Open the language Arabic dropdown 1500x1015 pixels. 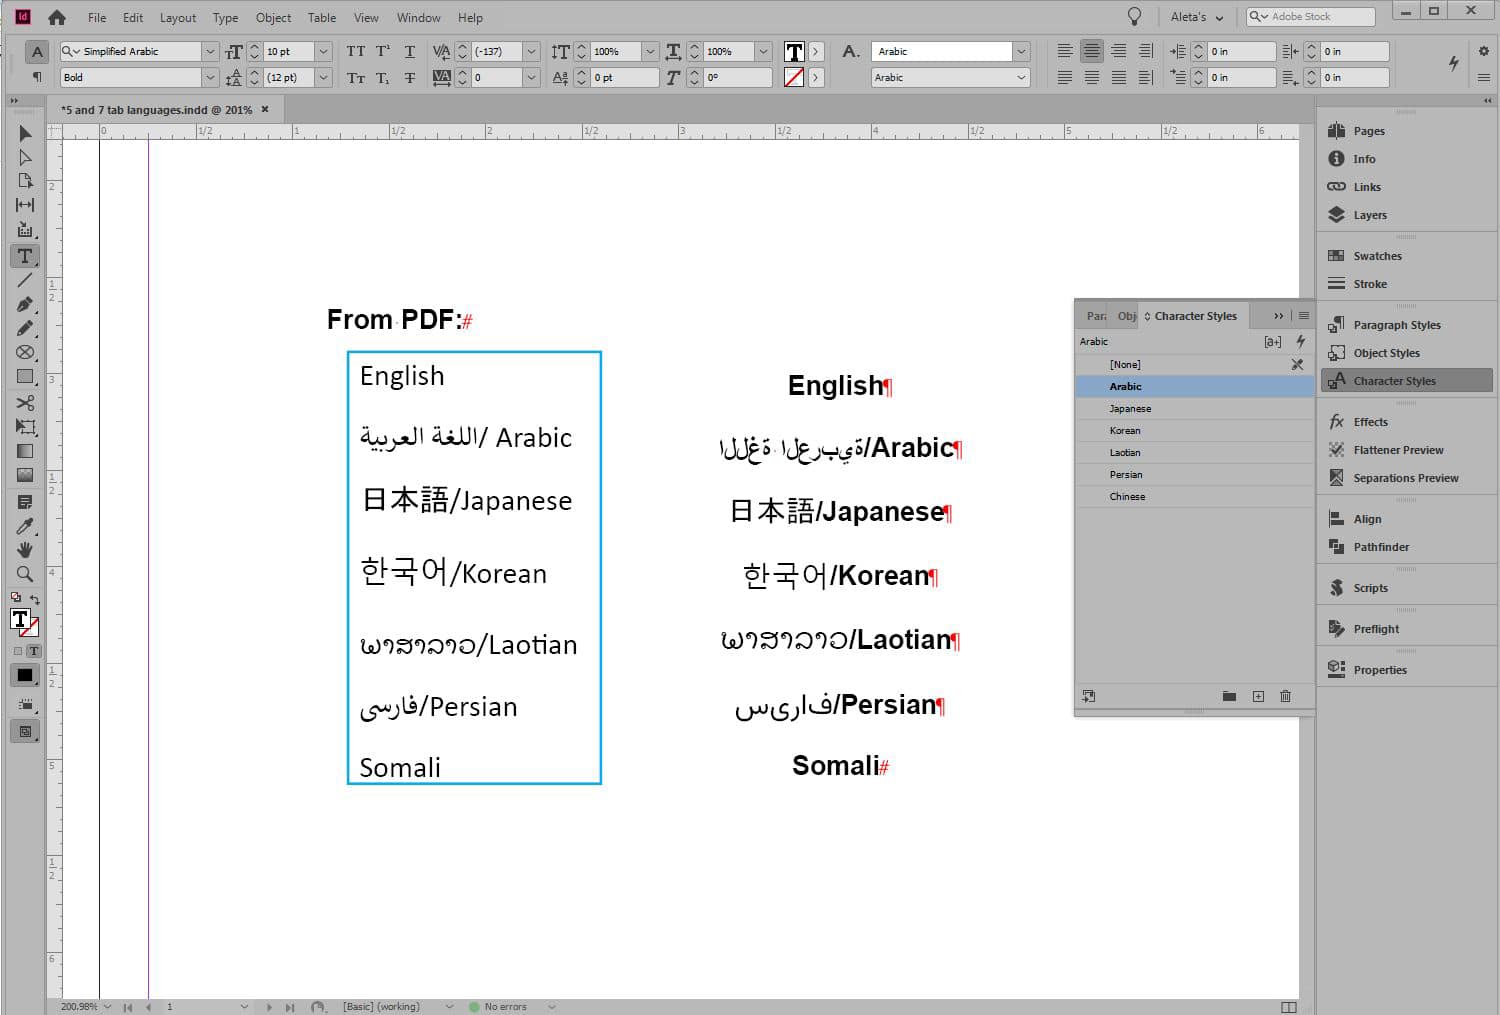click(1021, 77)
